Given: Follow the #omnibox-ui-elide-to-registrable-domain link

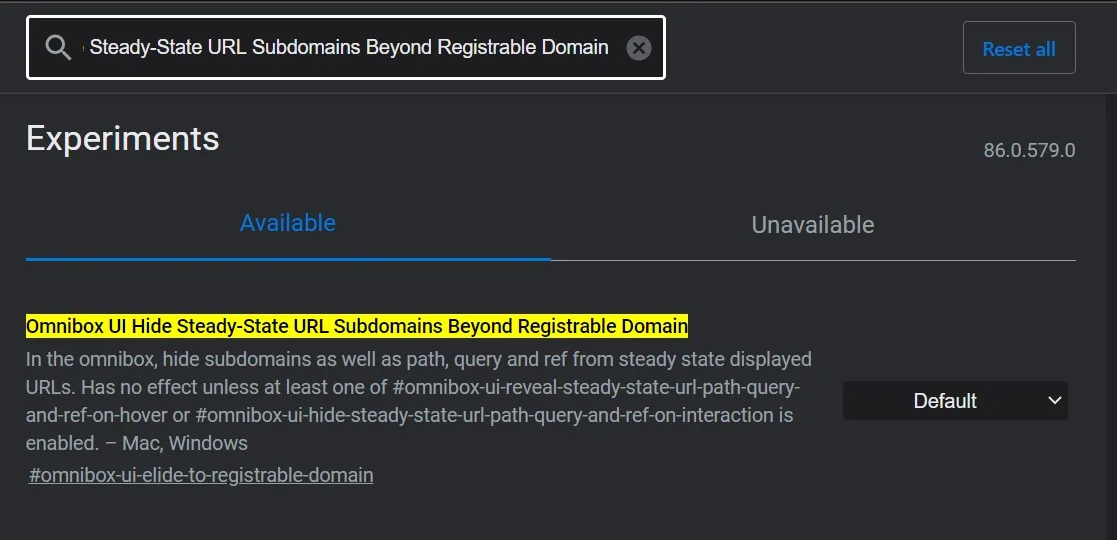Looking at the screenshot, I should pos(201,475).
